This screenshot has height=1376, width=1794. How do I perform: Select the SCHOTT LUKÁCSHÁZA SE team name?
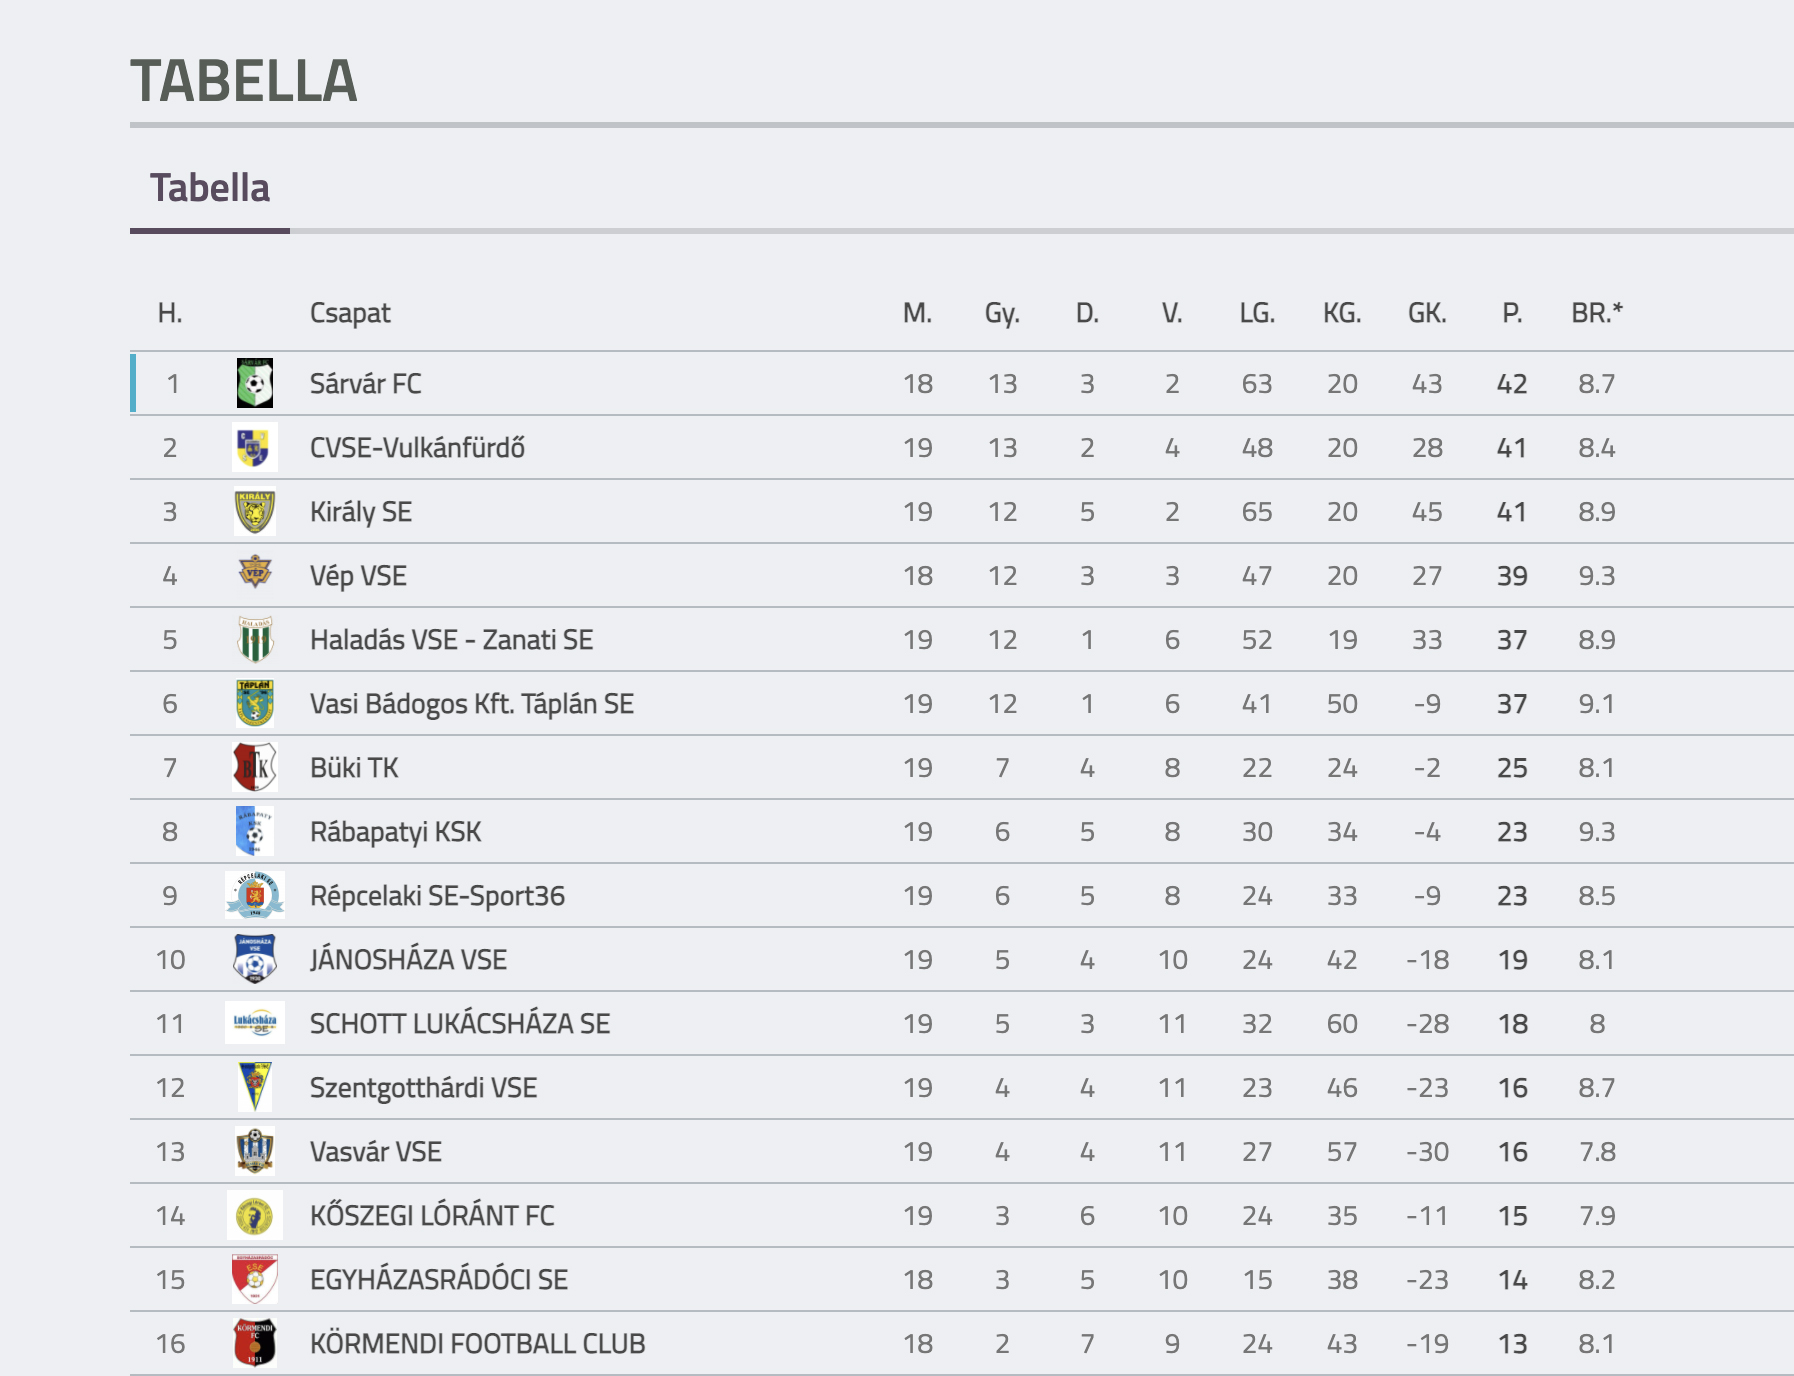tap(460, 1024)
